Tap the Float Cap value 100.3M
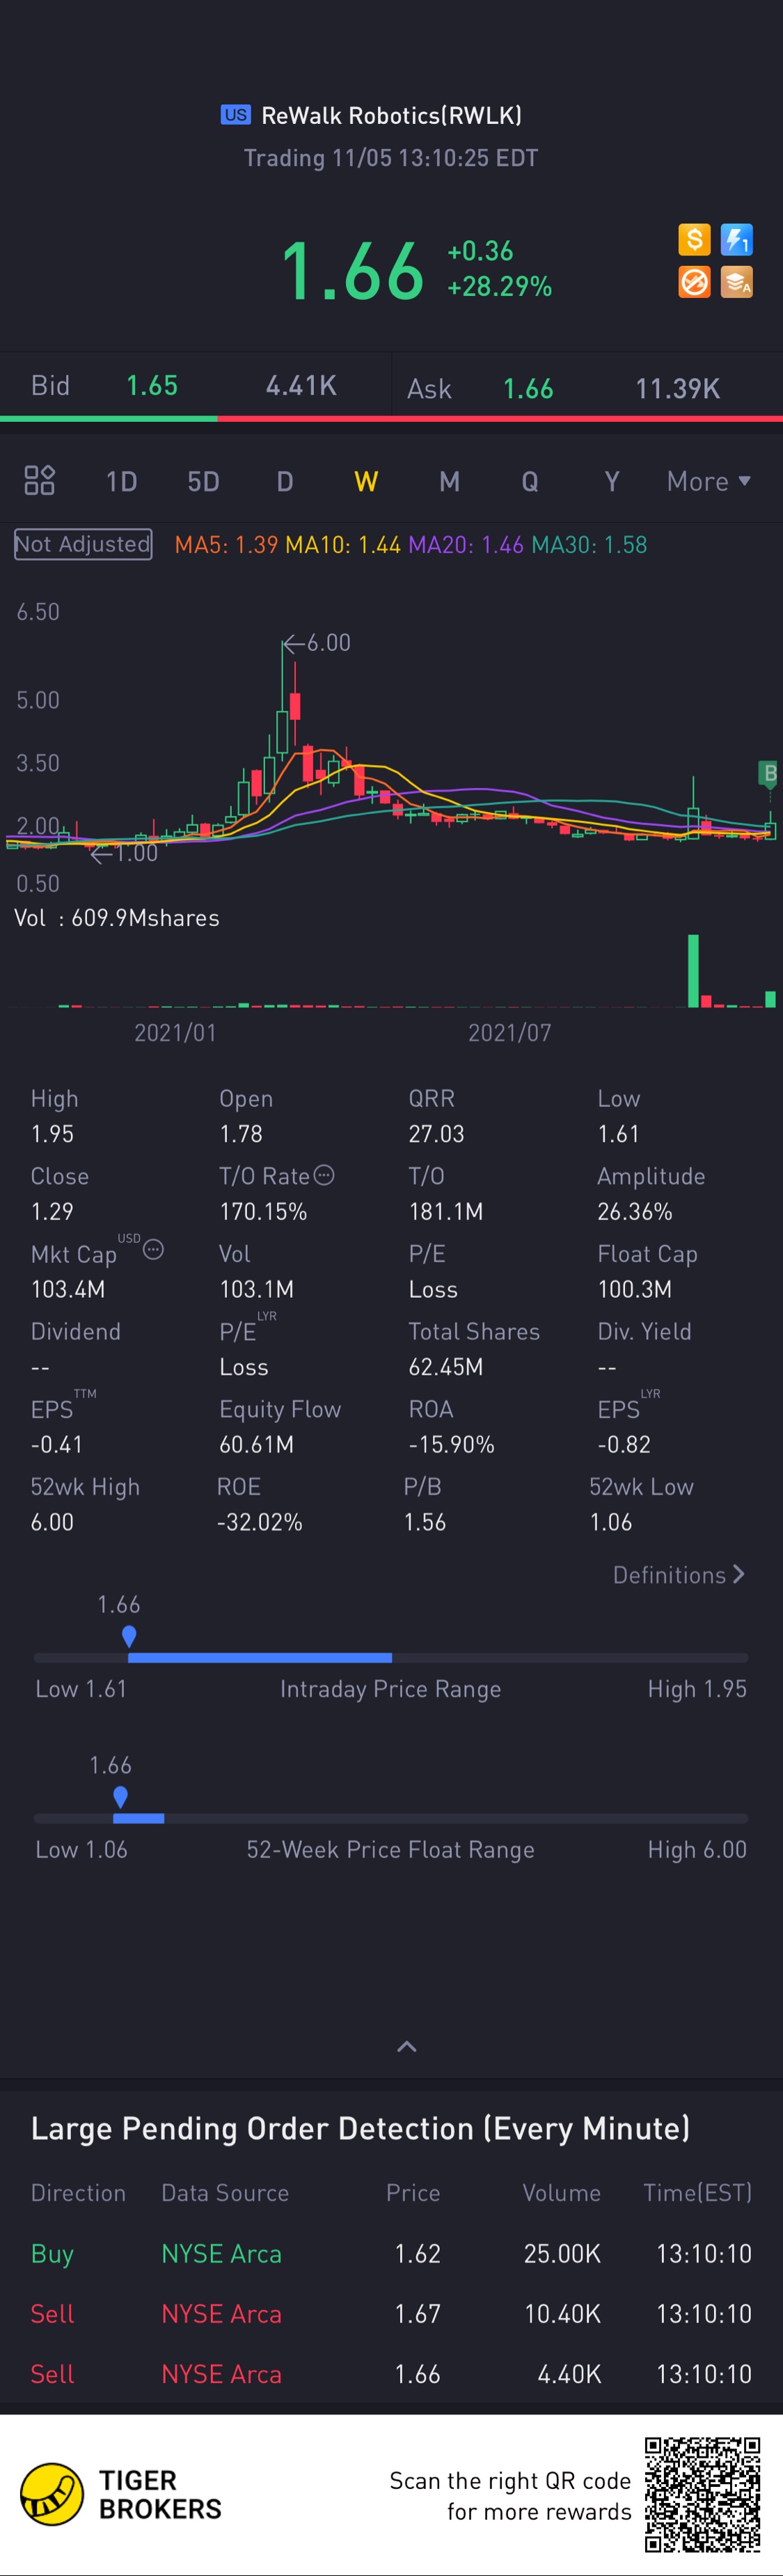Image resolution: width=783 pixels, height=2576 pixels. pos(635,1289)
